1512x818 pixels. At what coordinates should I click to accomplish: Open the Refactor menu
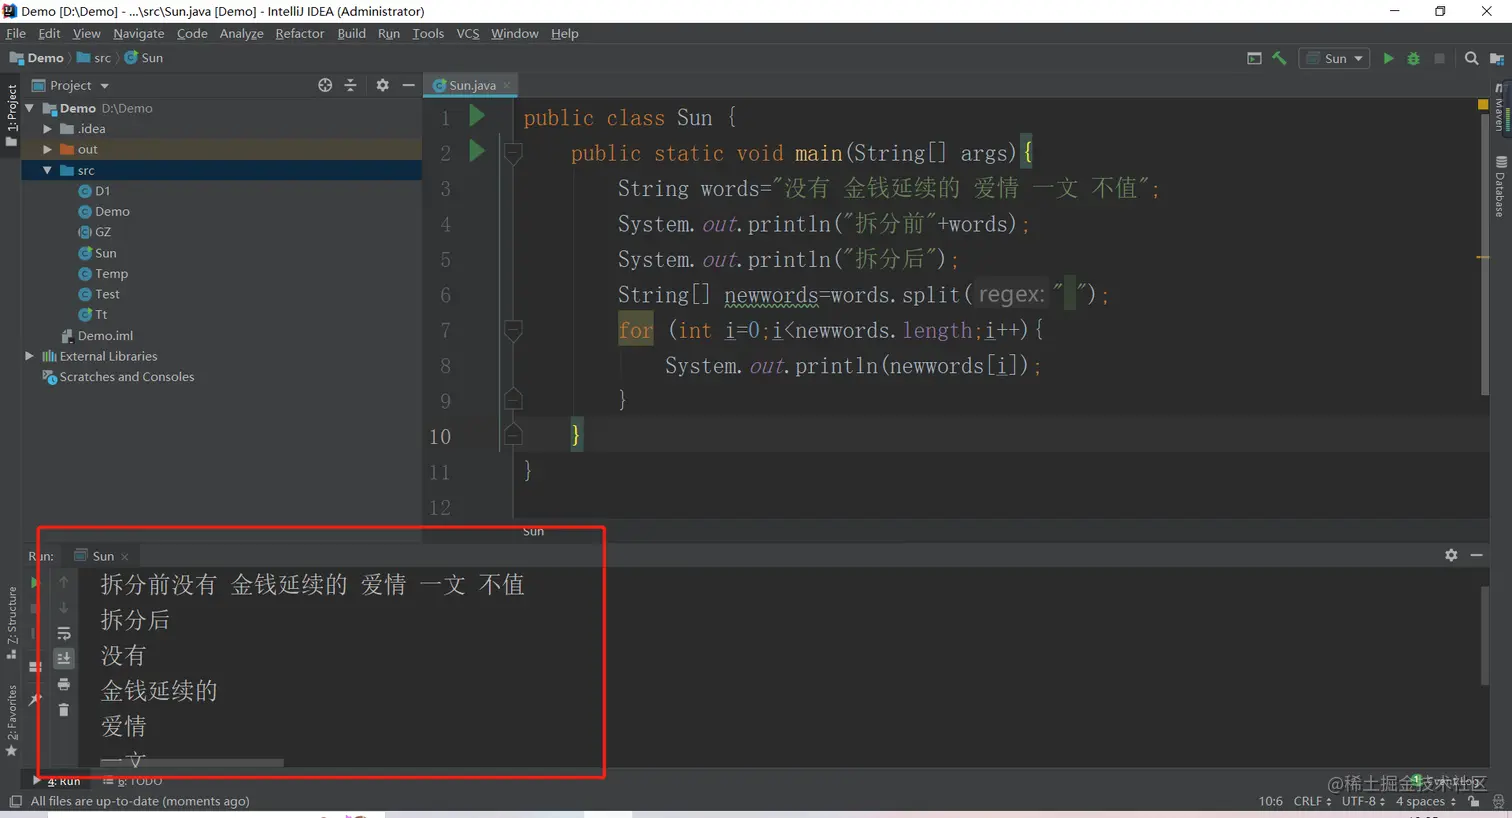coord(300,34)
